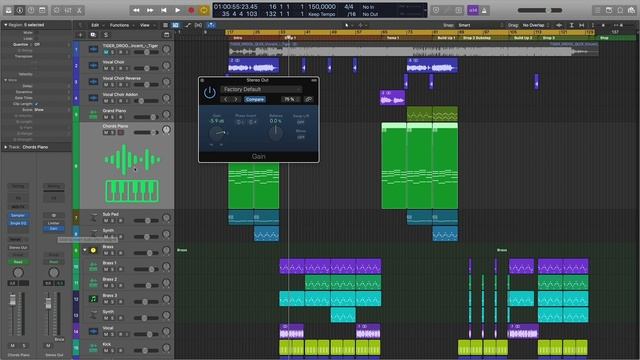640x360 pixels.
Task: Open the media Browsers icon
Action: tap(631, 10)
